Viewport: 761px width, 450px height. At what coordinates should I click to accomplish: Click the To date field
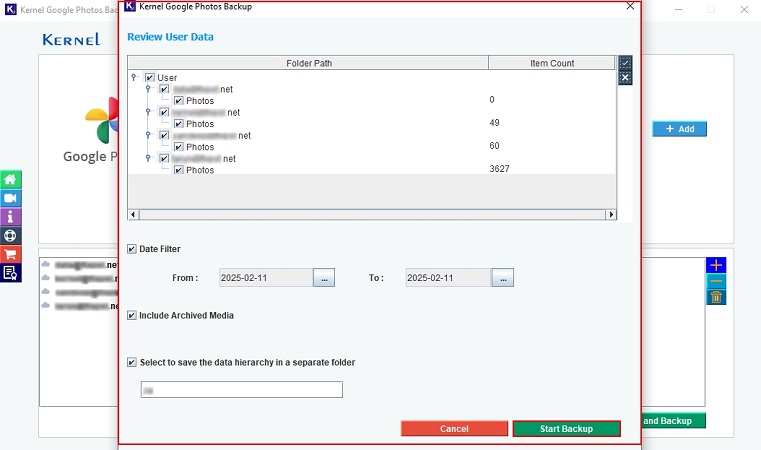click(x=448, y=278)
